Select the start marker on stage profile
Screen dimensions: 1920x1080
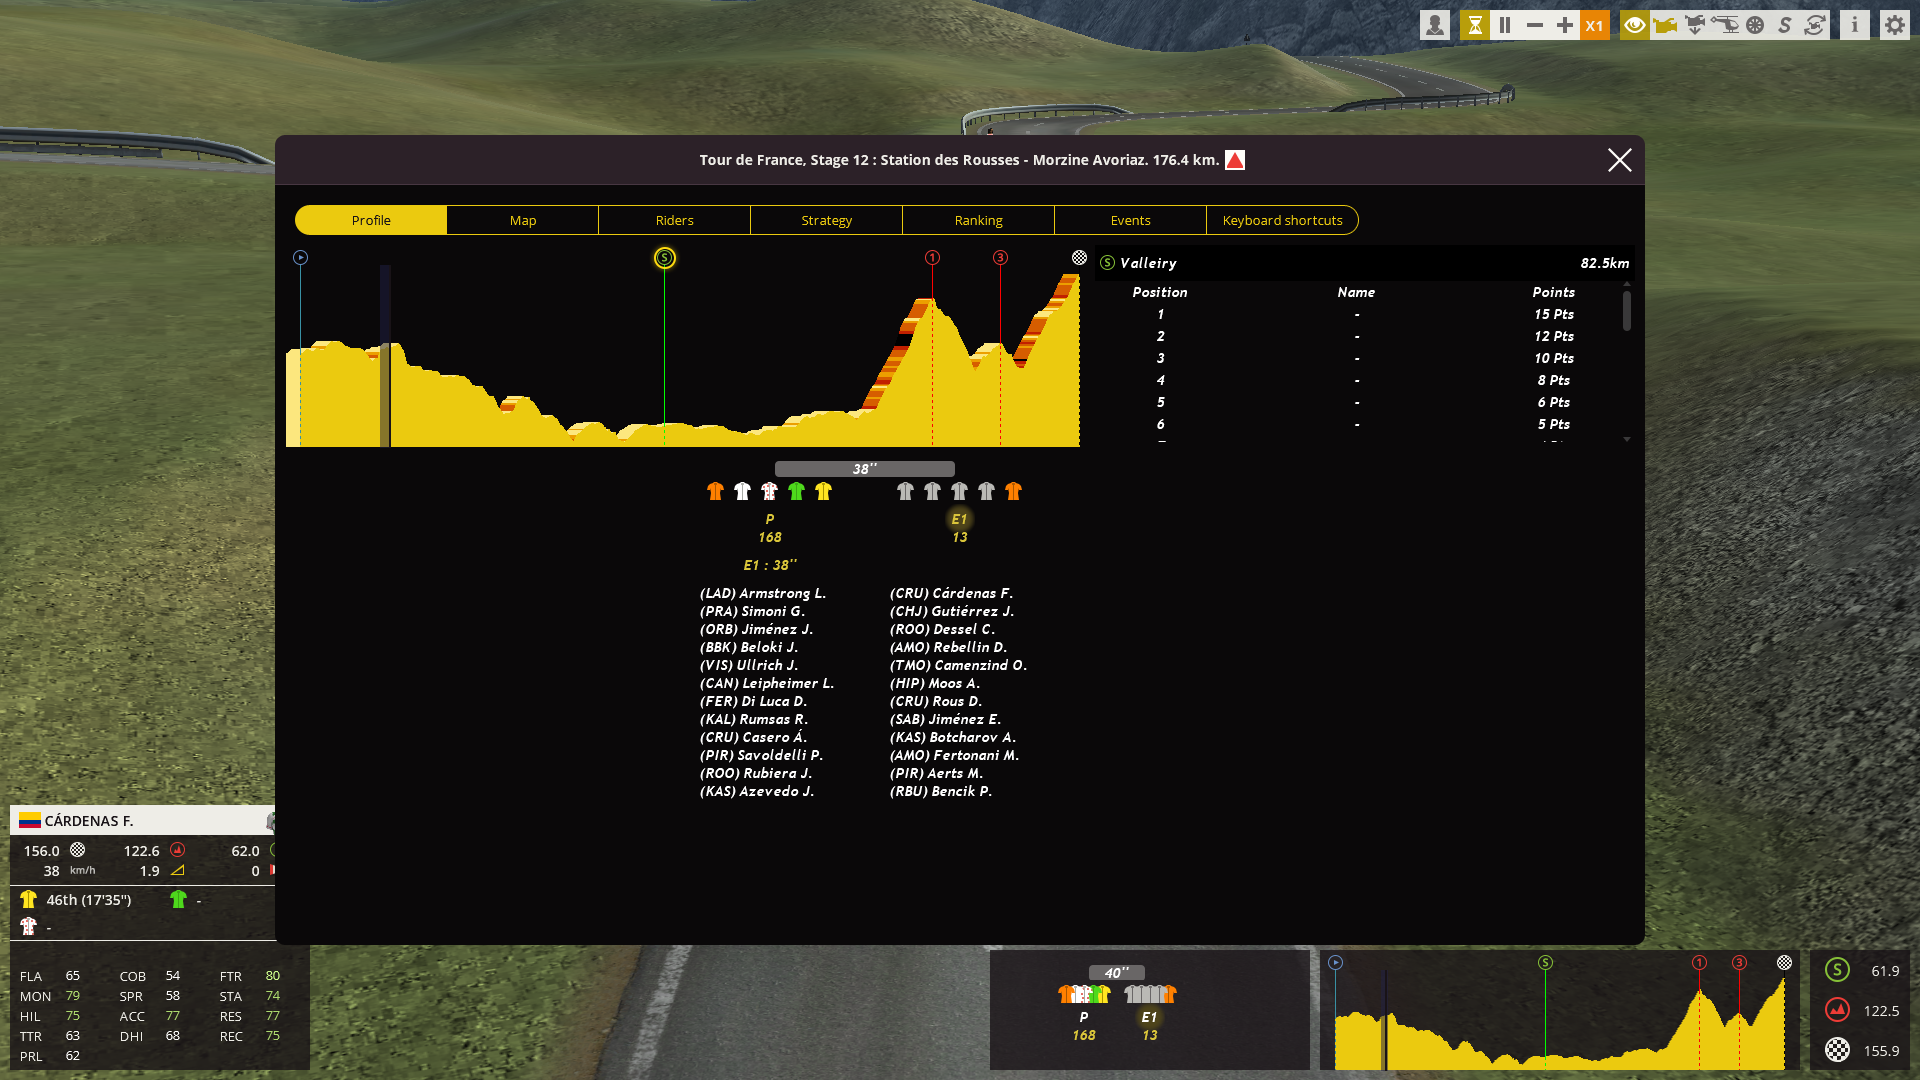300,258
